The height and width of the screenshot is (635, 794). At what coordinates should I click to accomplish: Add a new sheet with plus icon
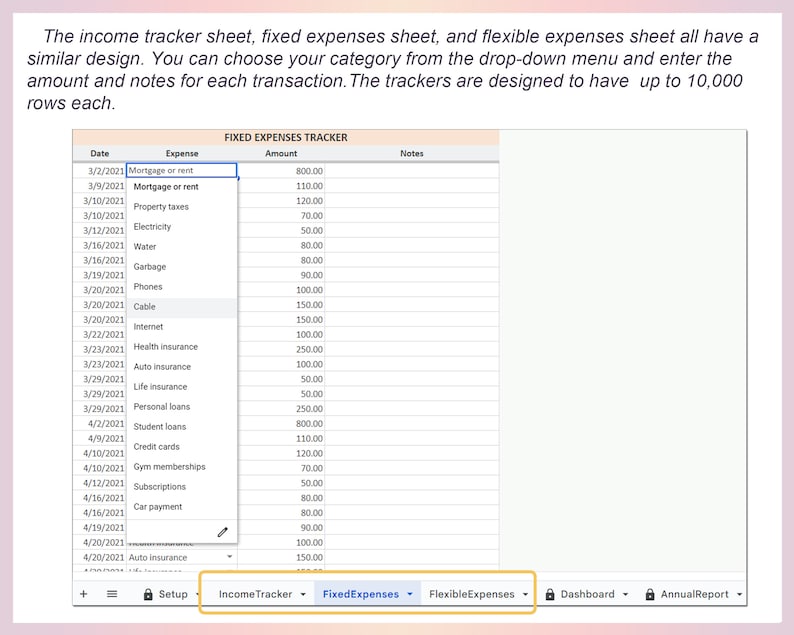pos(84,593)
